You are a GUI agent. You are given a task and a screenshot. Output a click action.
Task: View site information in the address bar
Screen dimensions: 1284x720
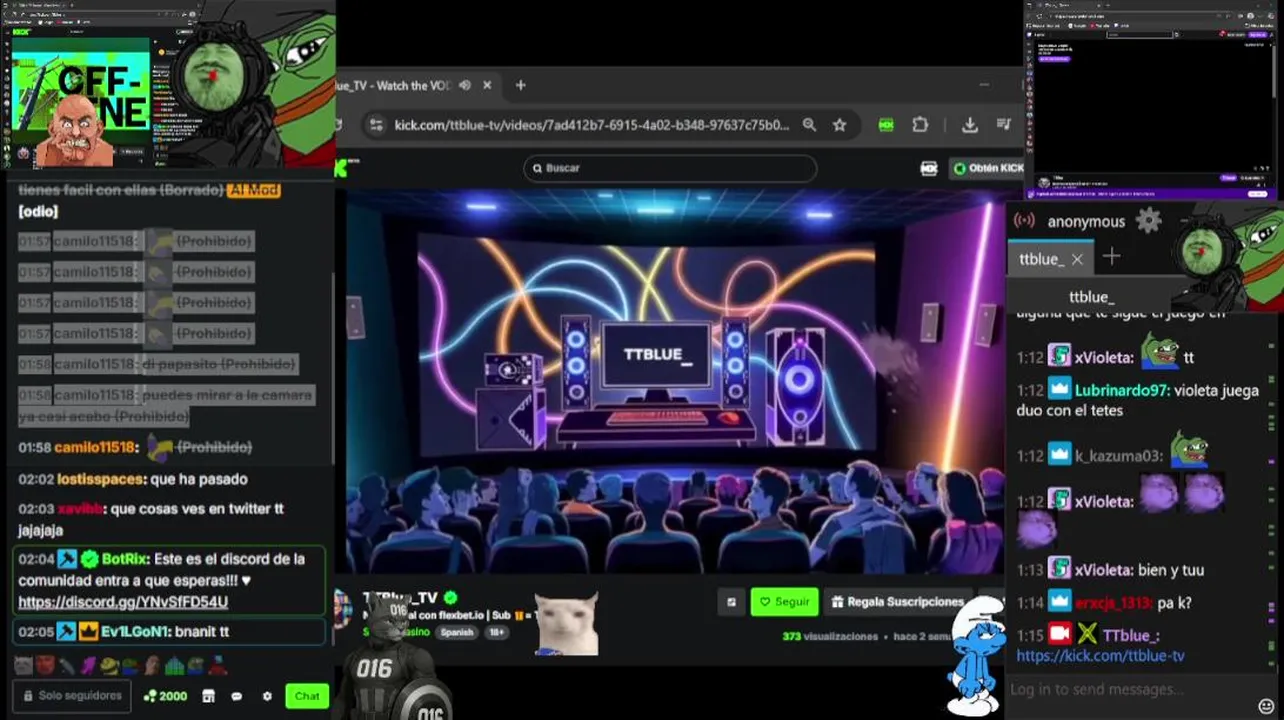[376, 125]
